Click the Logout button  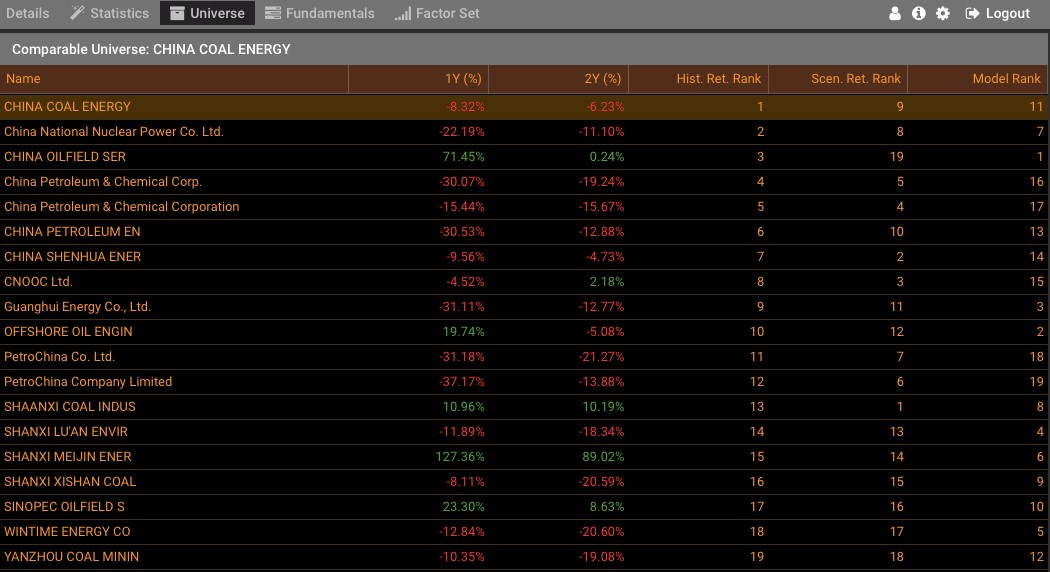coord(998,13)
